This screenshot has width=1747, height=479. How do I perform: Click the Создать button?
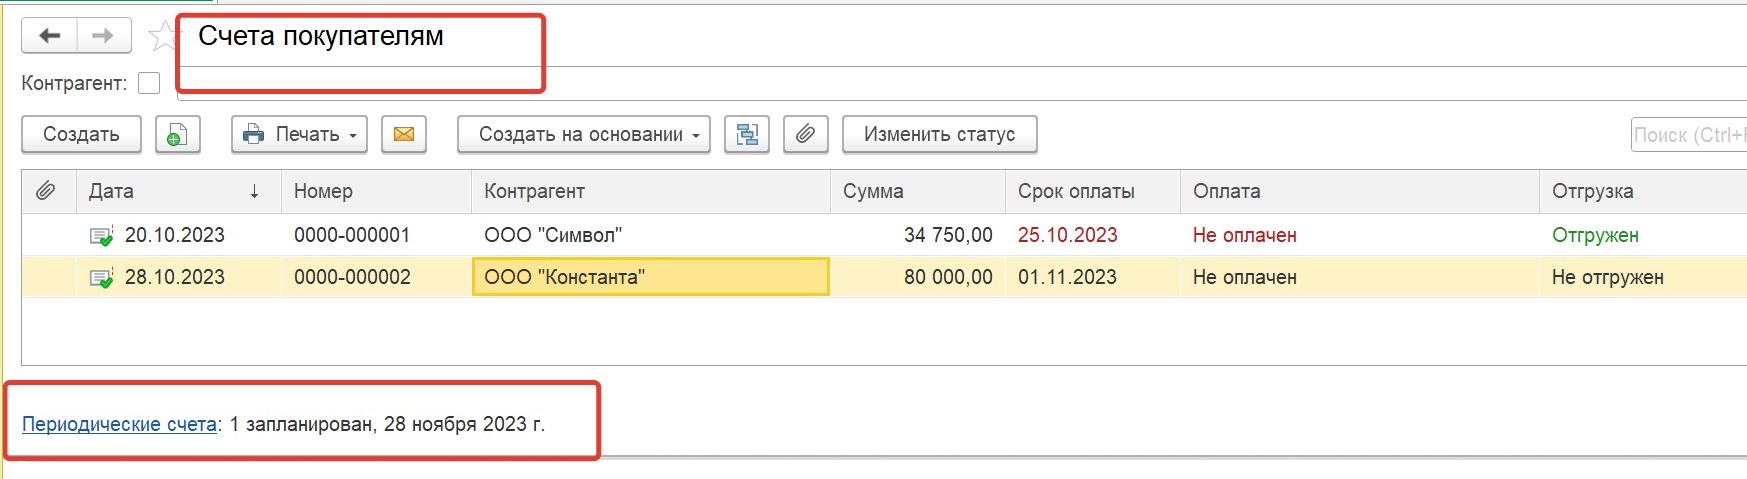click(81, 135)
